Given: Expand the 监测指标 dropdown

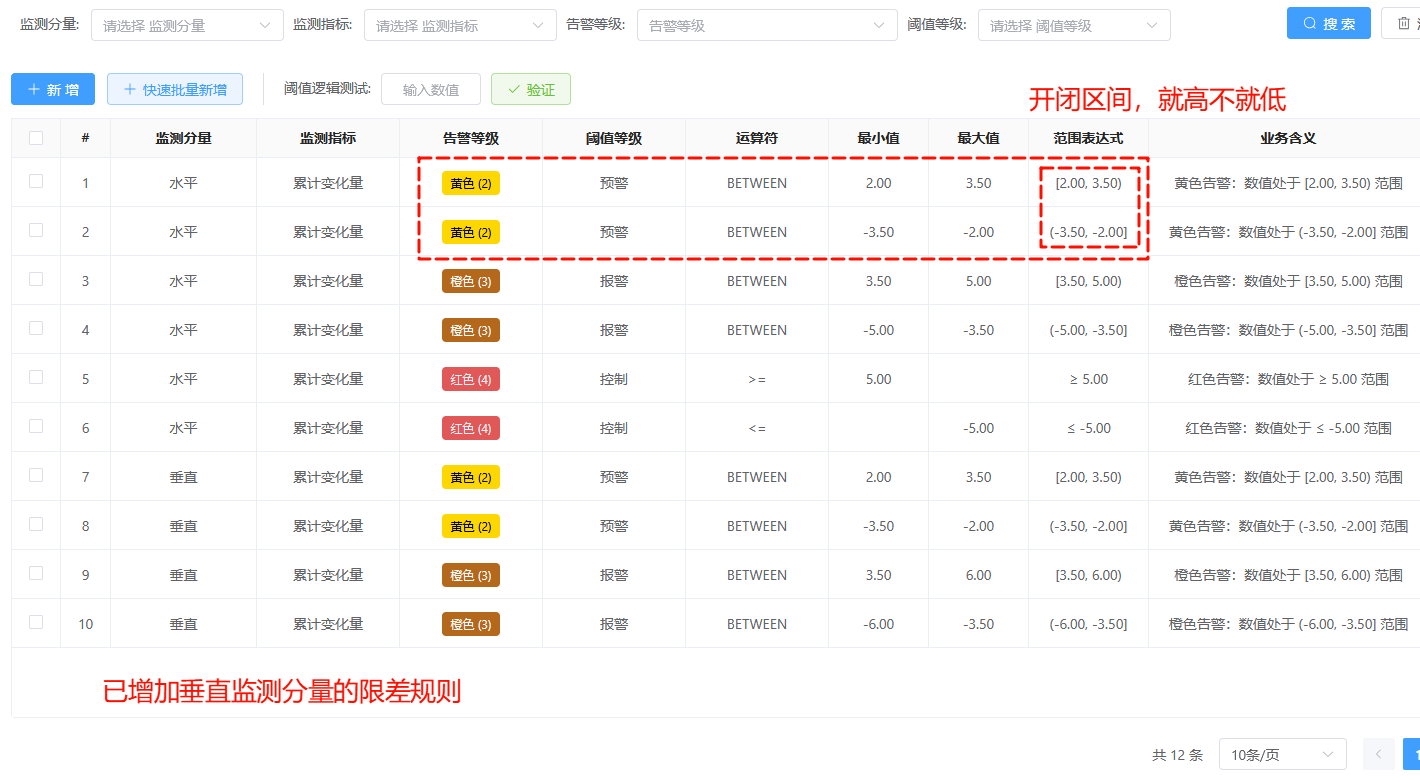Looking at the screenshot, I should 460,25.
